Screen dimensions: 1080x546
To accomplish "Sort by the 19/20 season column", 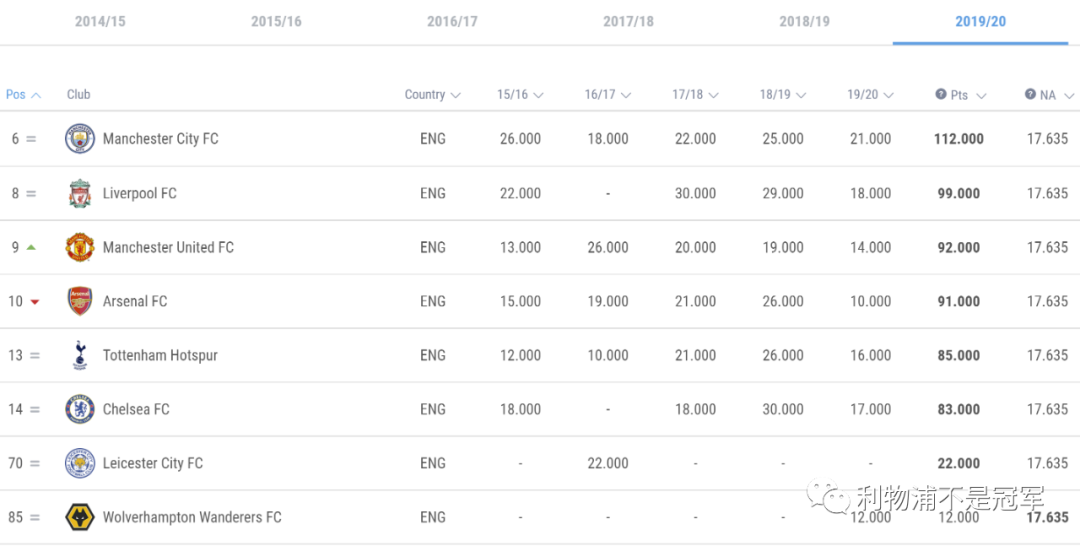I will pyautogui.click(x=870, y=95).
